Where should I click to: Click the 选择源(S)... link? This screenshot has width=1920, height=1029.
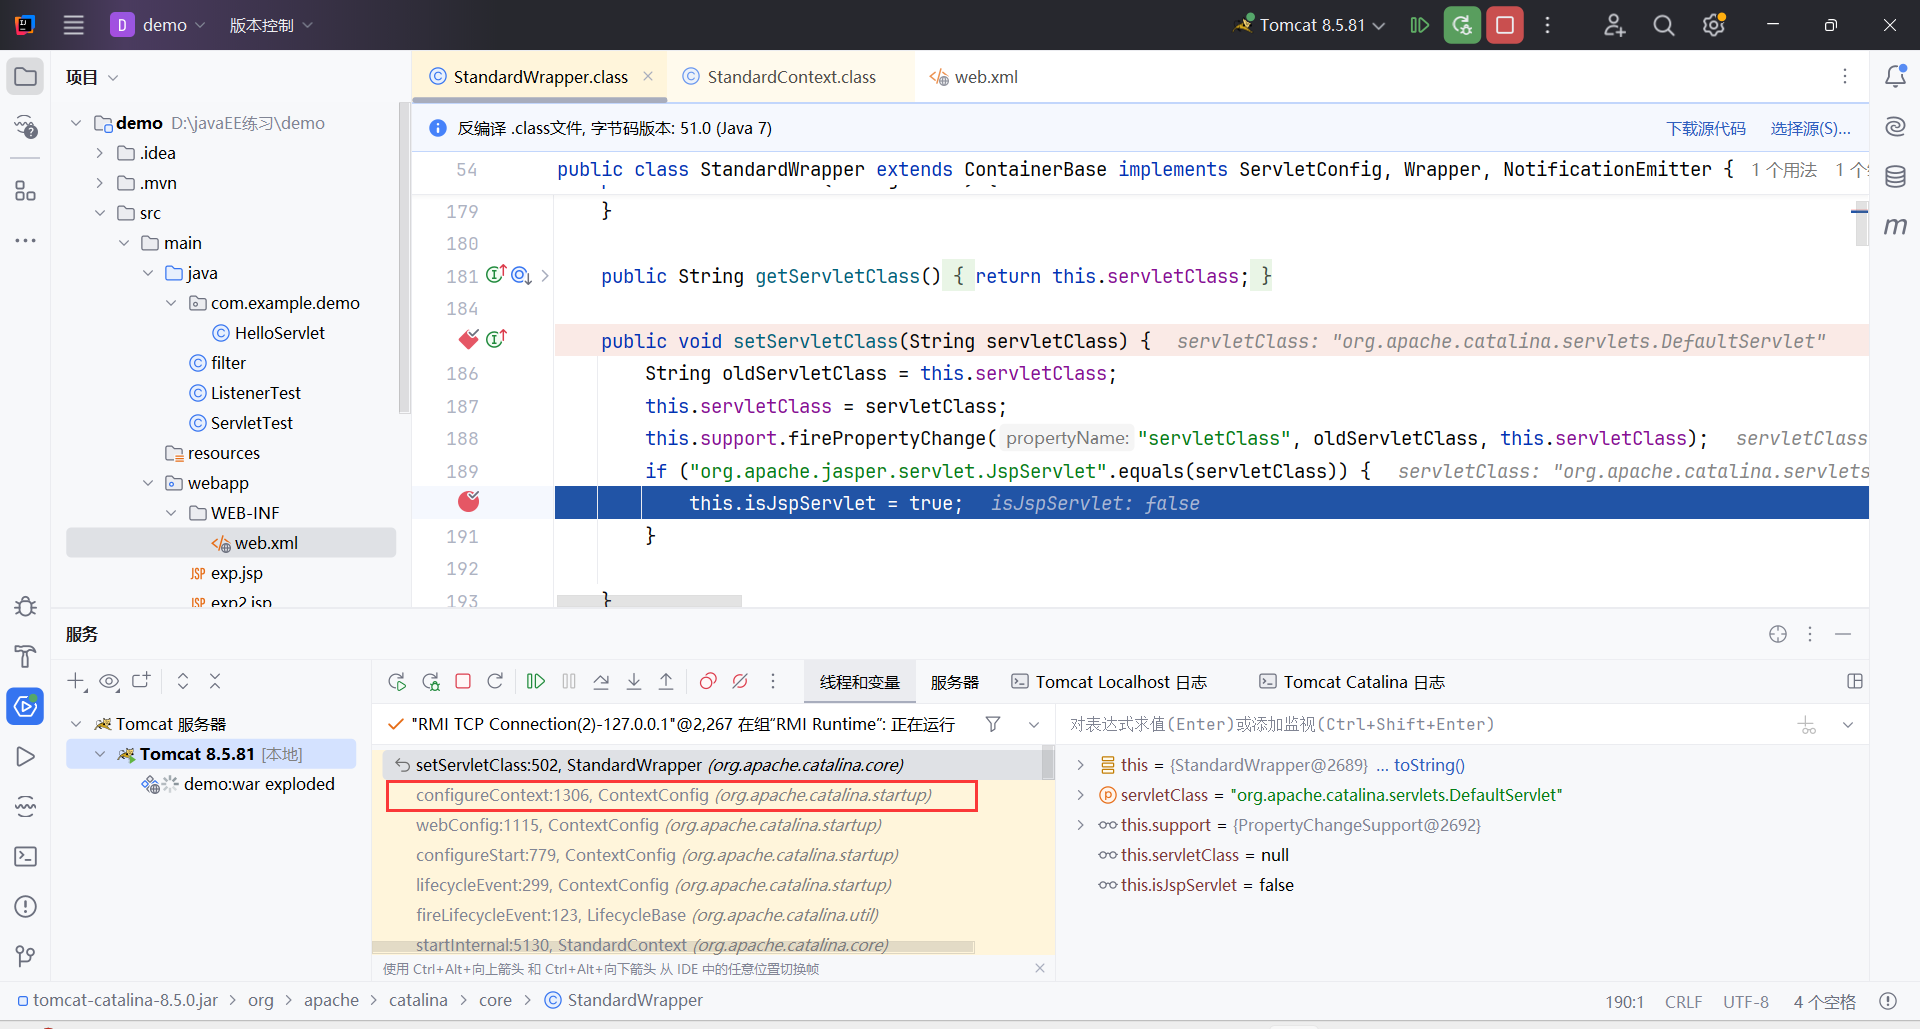[x=1810, y=128]
